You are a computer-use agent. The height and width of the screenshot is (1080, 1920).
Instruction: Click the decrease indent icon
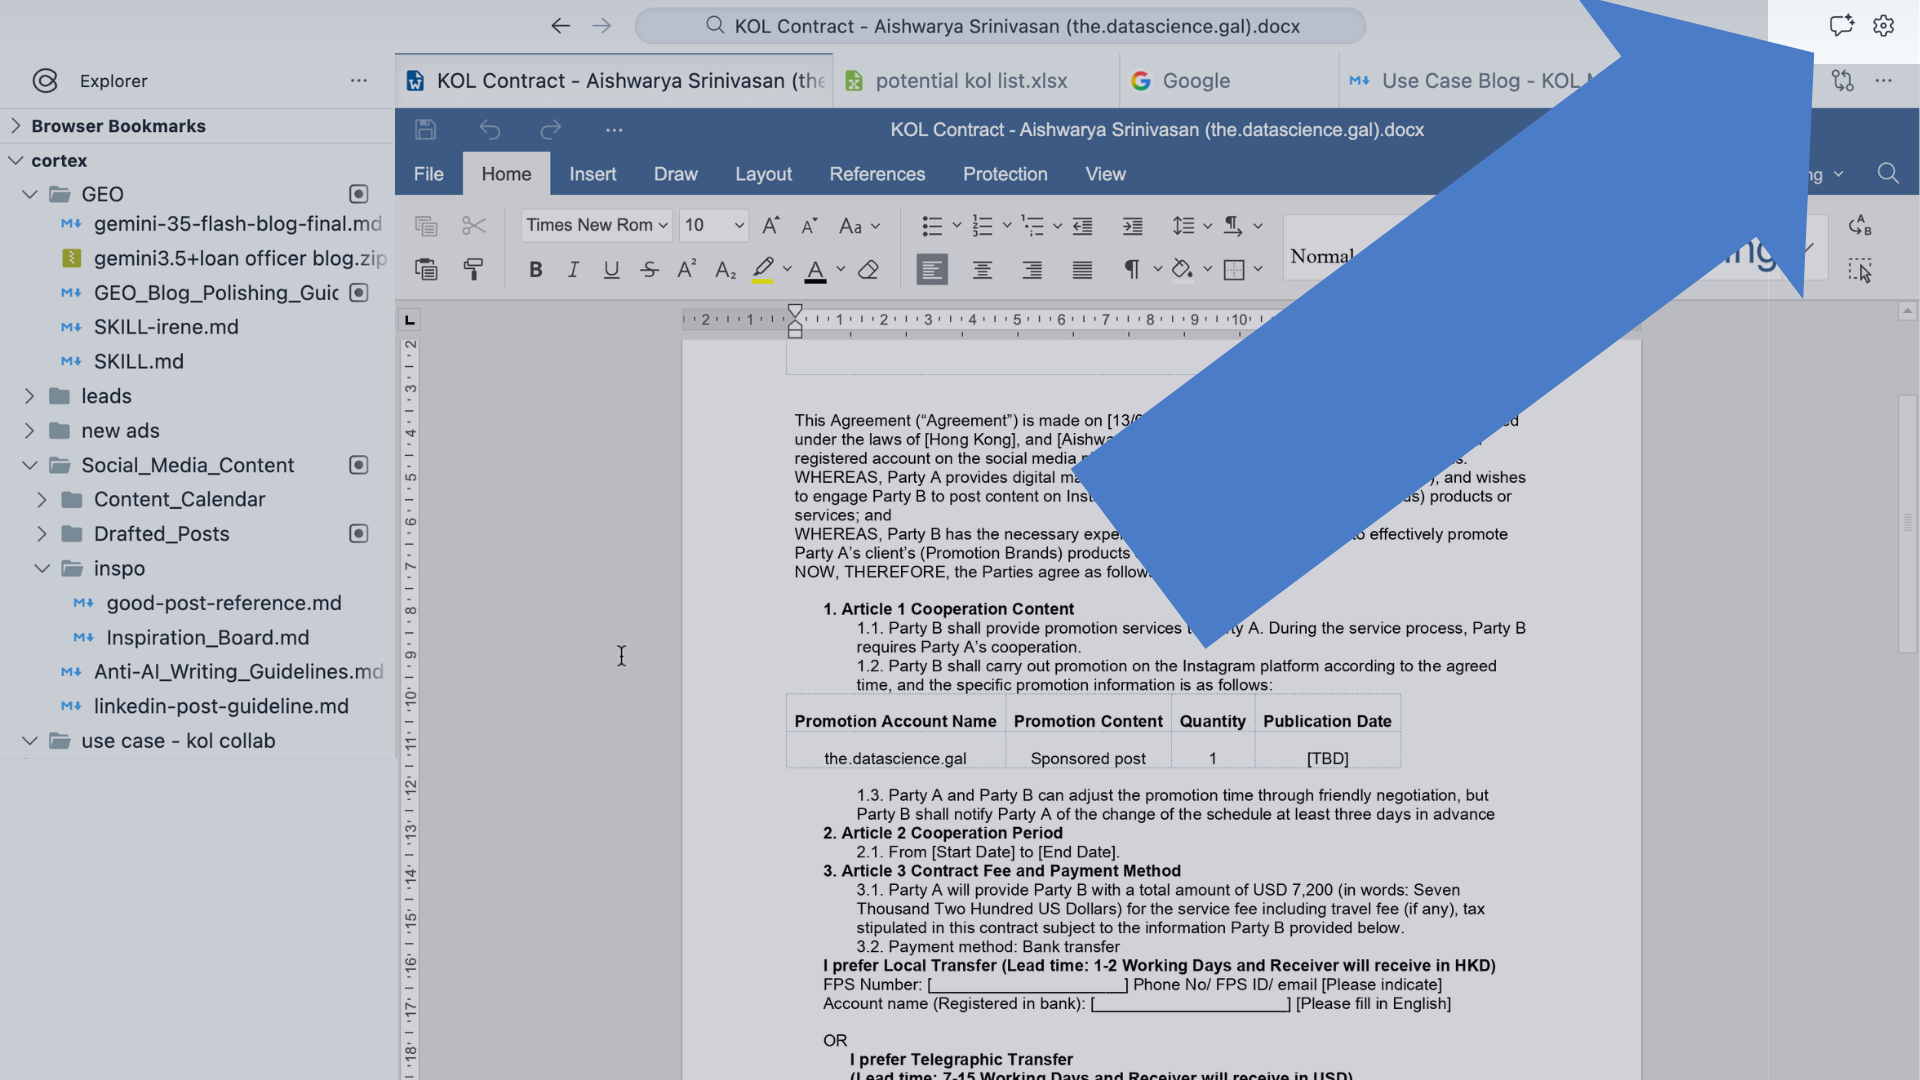(x=1083, y=226)
